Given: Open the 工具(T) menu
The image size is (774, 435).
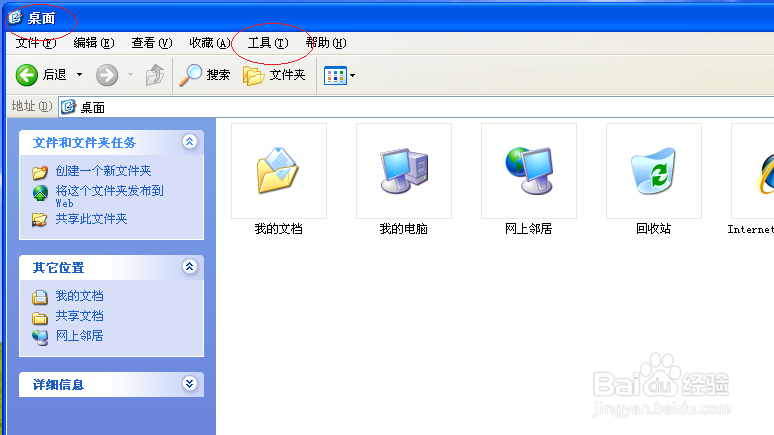Looking at the screenshot, I should pyautogui.click(x=268, y=43).
